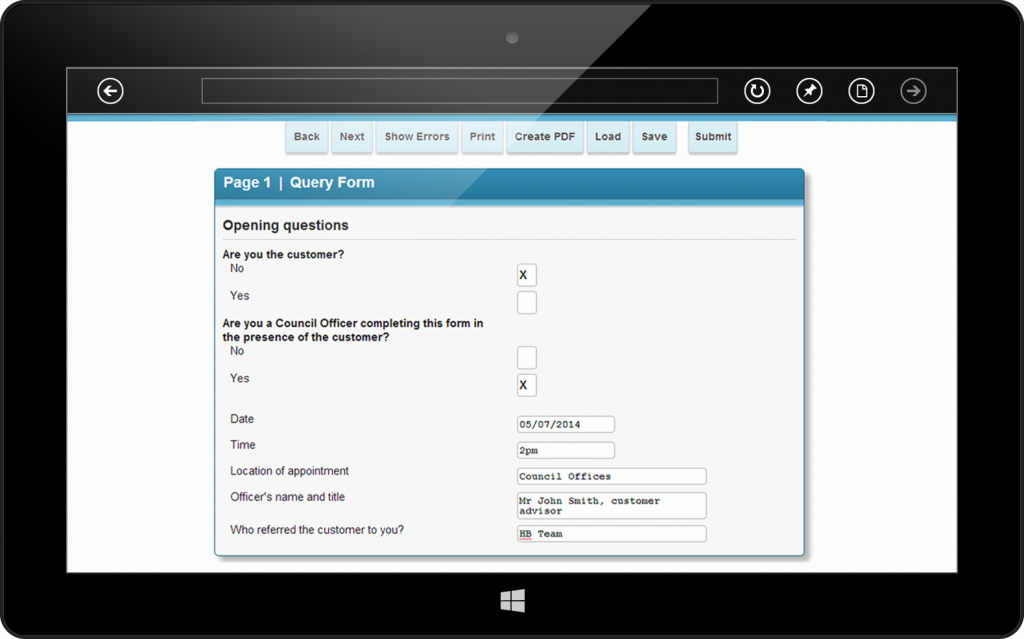Image resolution: width=1024 pixels, height=639 pixels.
Task: Open Show Errors
Action: [416, 136]
